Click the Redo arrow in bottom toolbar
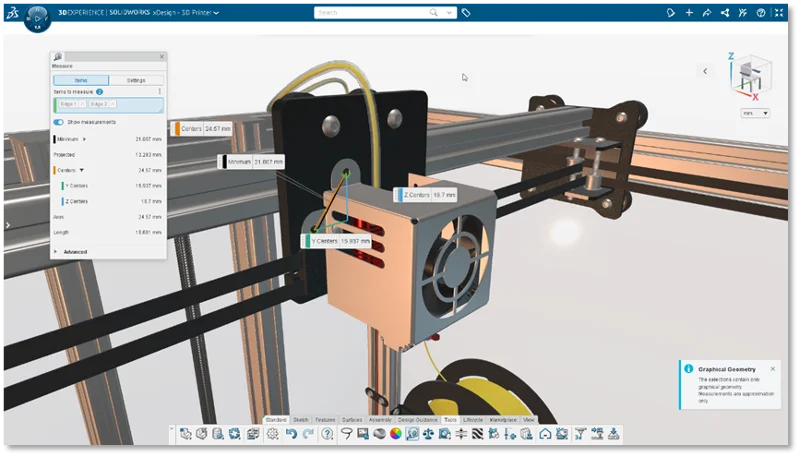The width and height of the screenshot is (800, 457). tap(308, 434)
